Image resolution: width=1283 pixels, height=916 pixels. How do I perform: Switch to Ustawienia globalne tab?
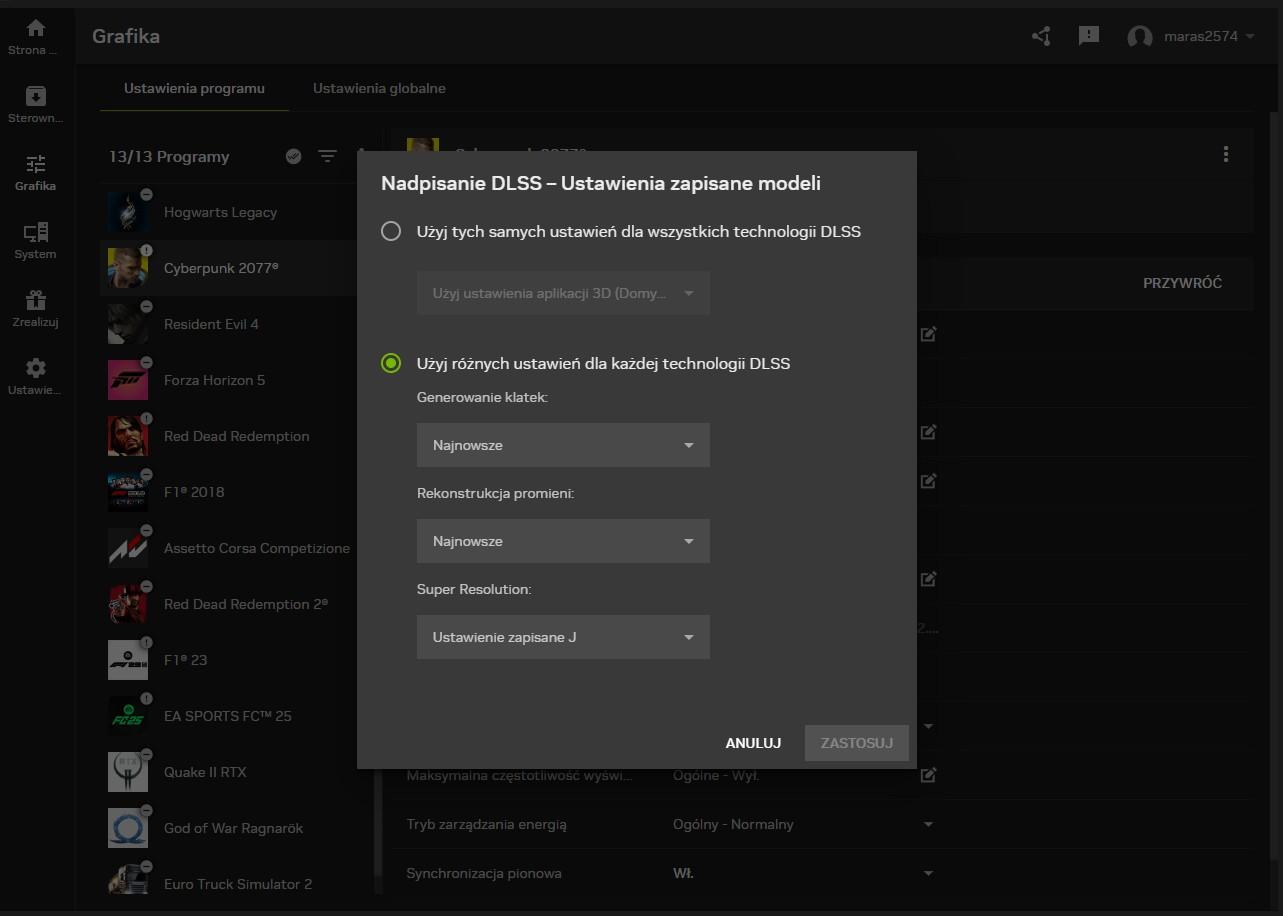pos(379,88)
